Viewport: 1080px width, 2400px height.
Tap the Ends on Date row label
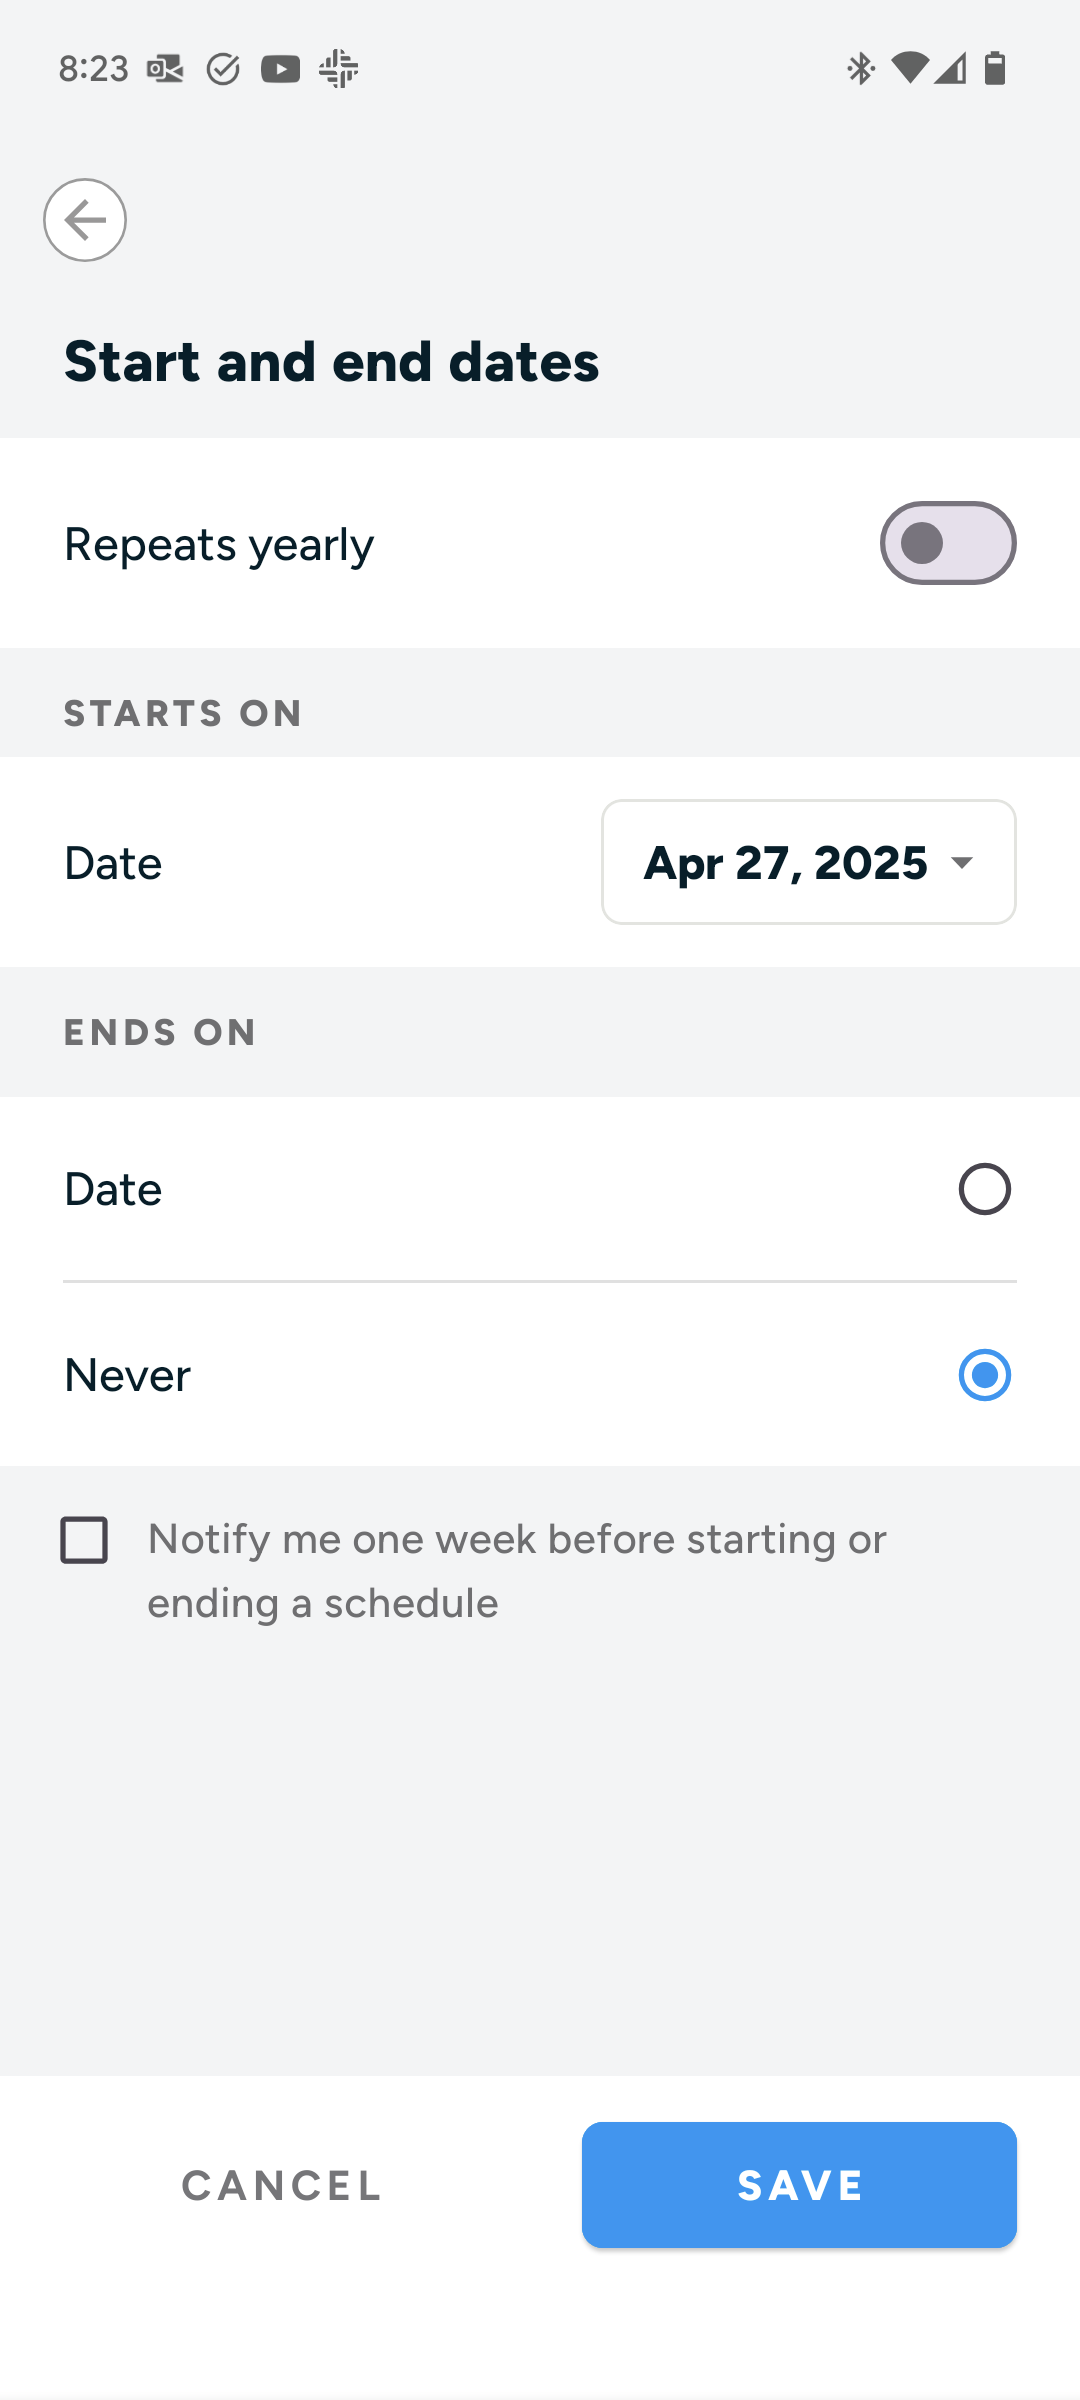pyautogui.click(x=113, y=1189)
